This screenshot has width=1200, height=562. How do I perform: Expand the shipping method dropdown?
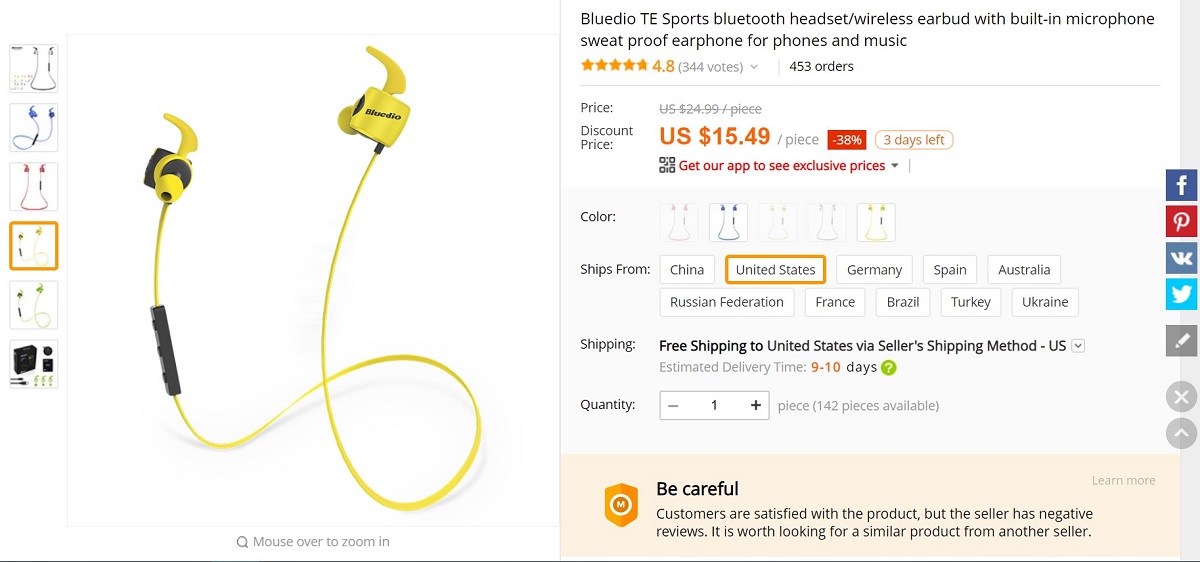[1078, 346]
